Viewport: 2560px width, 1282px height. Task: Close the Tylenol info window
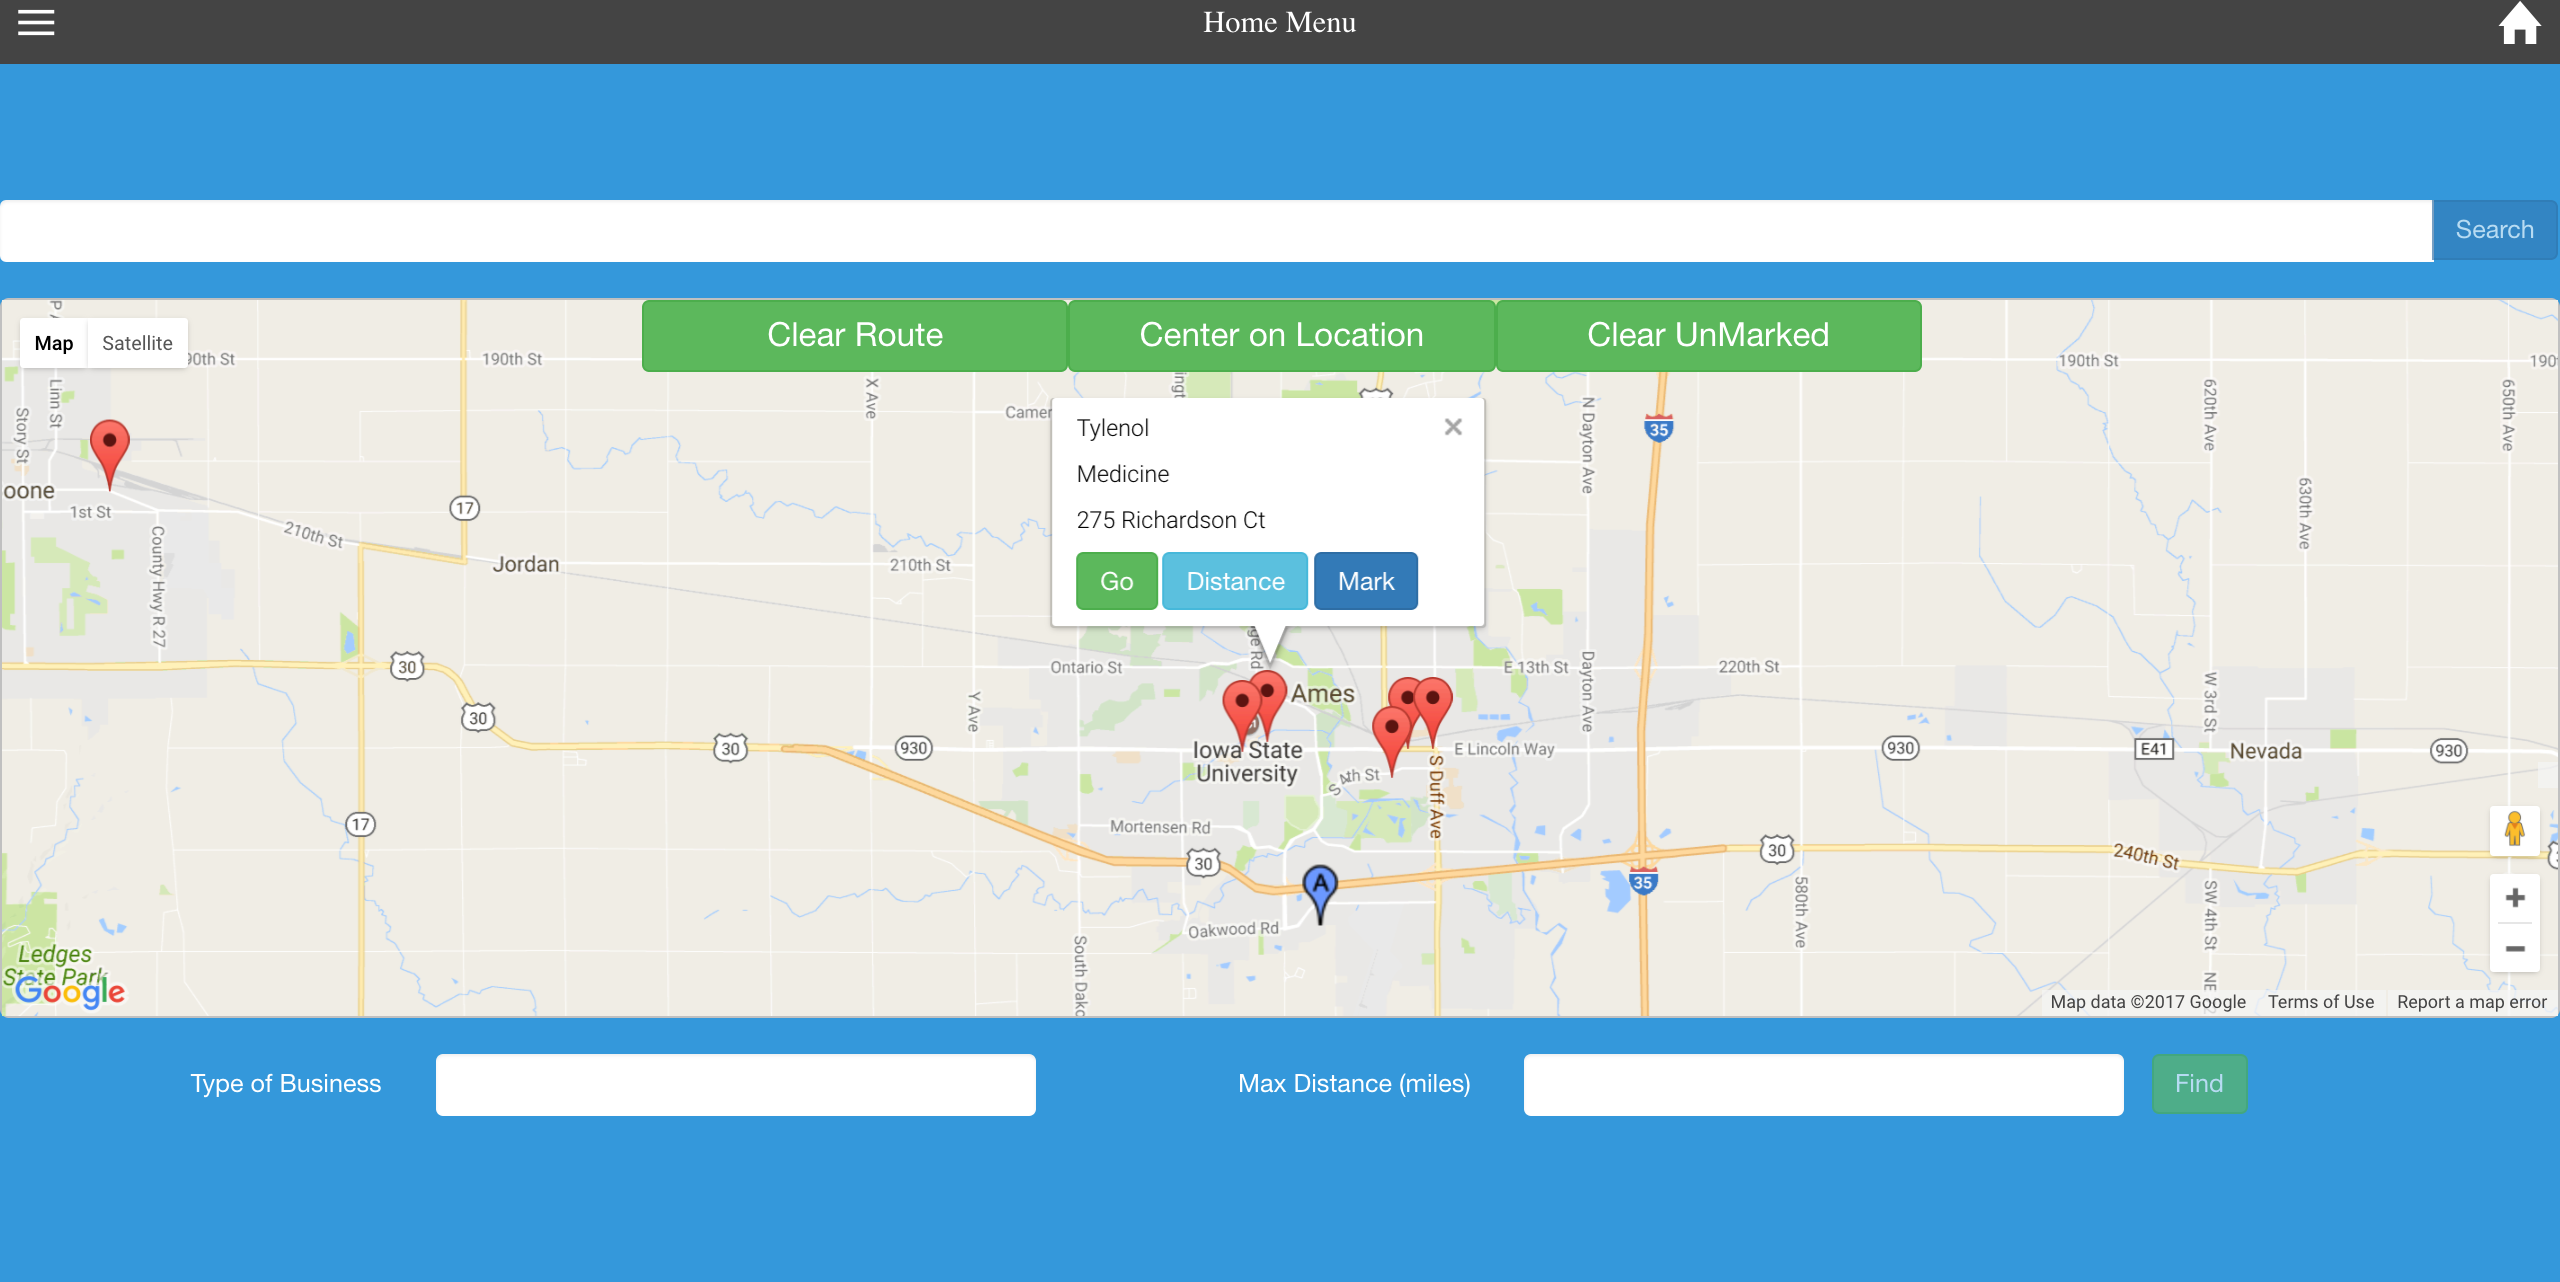click(1453, 427)
